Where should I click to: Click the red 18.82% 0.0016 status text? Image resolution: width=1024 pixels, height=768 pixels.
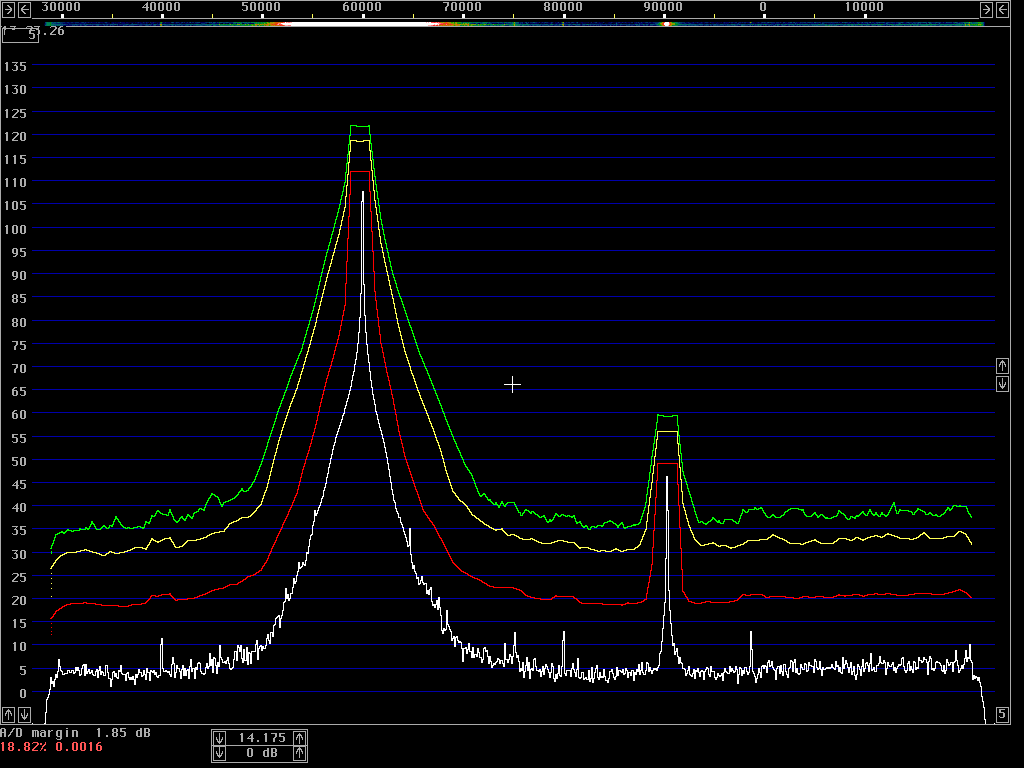pyautogui.click(x=51, y=747)
